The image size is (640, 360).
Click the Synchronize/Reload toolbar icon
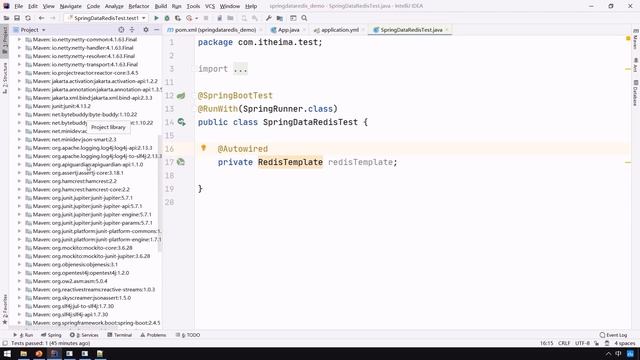pyautogui.click(x=28, y=18)
